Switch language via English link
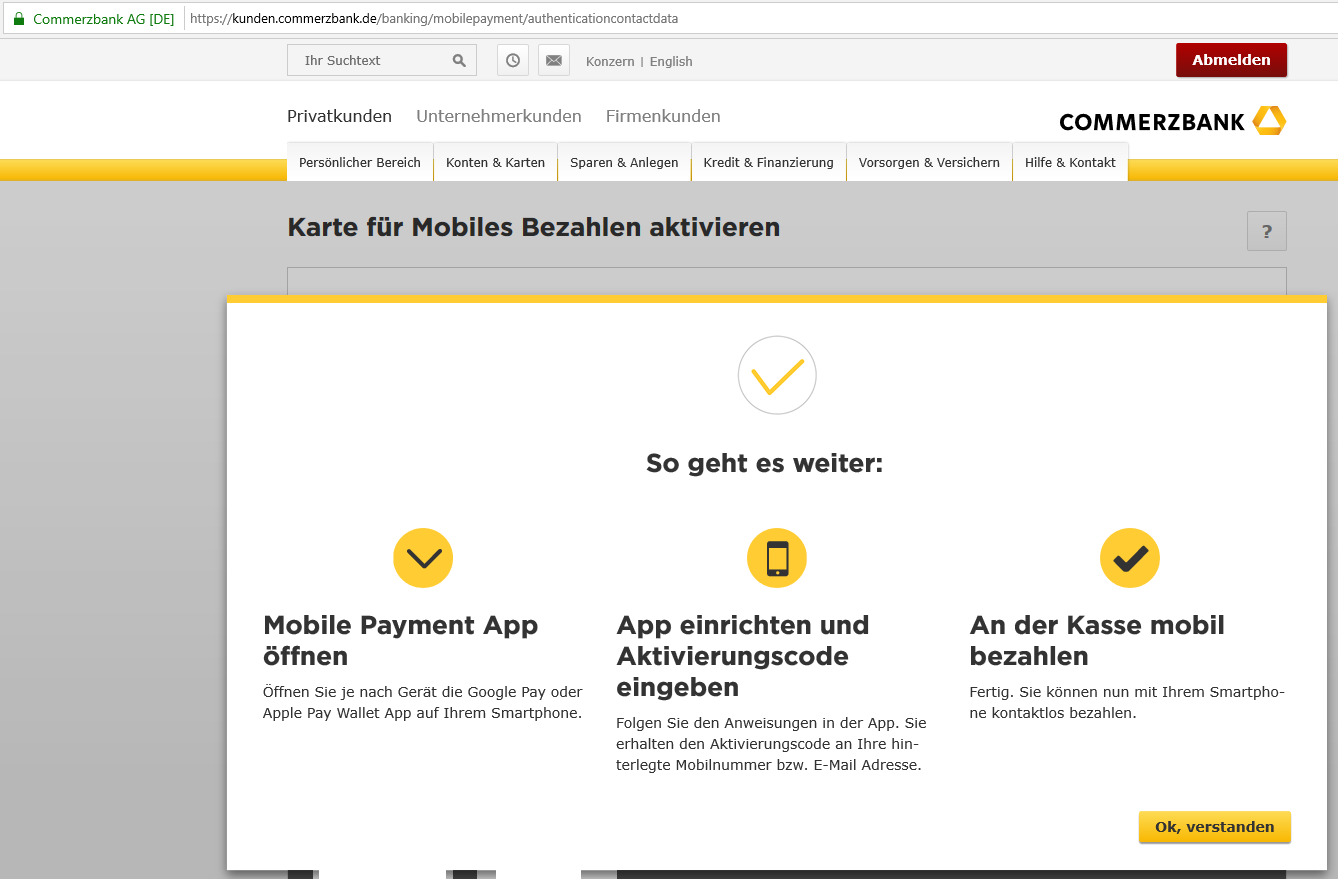The image size is (1338, 879). coord(671,62)
